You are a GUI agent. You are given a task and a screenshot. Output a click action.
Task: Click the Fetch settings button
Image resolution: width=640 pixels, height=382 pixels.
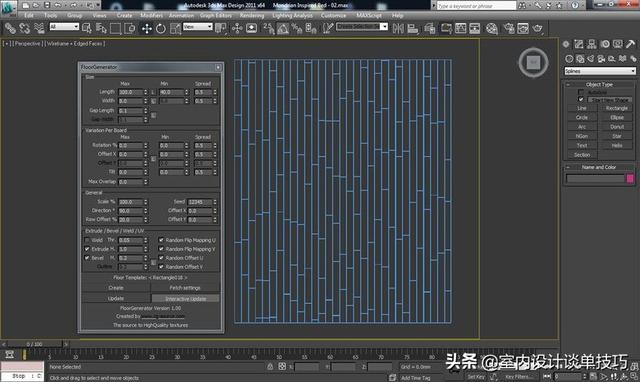tap(185, 288)
